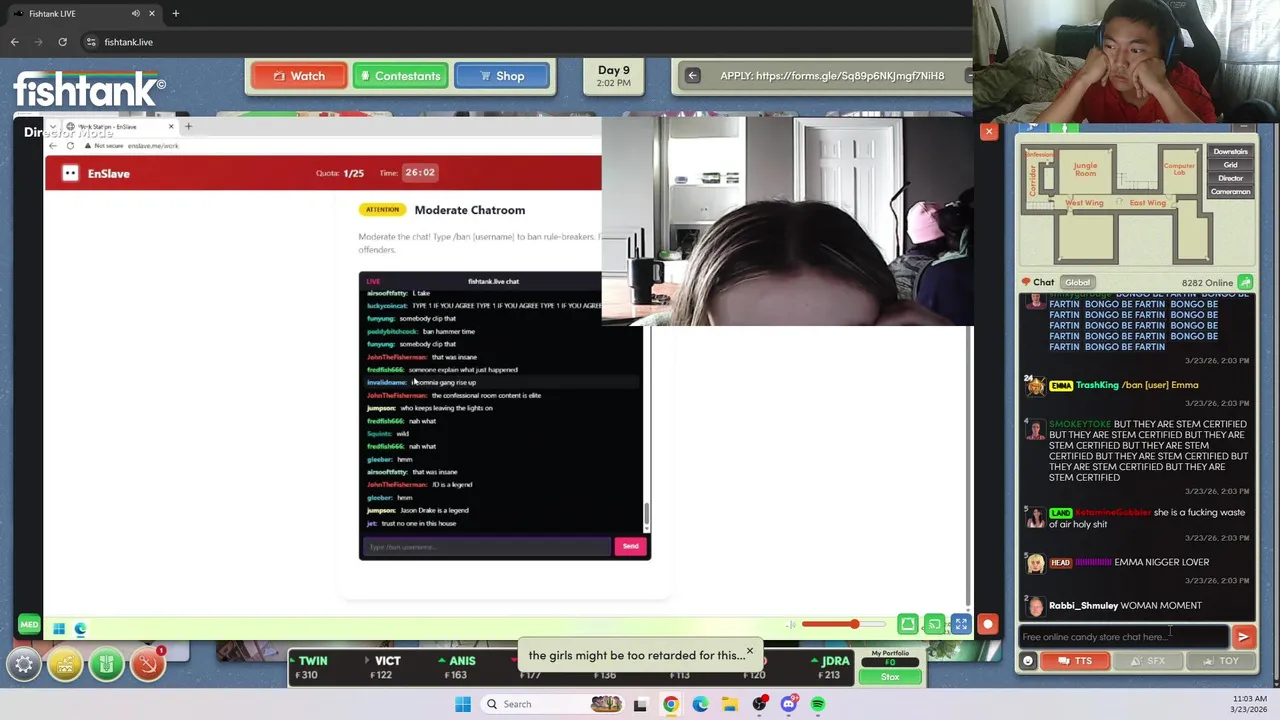Open Microsoft Edge from the taskbar
The height and width of the screenshot is (720, 1280).
pos(700,704)
